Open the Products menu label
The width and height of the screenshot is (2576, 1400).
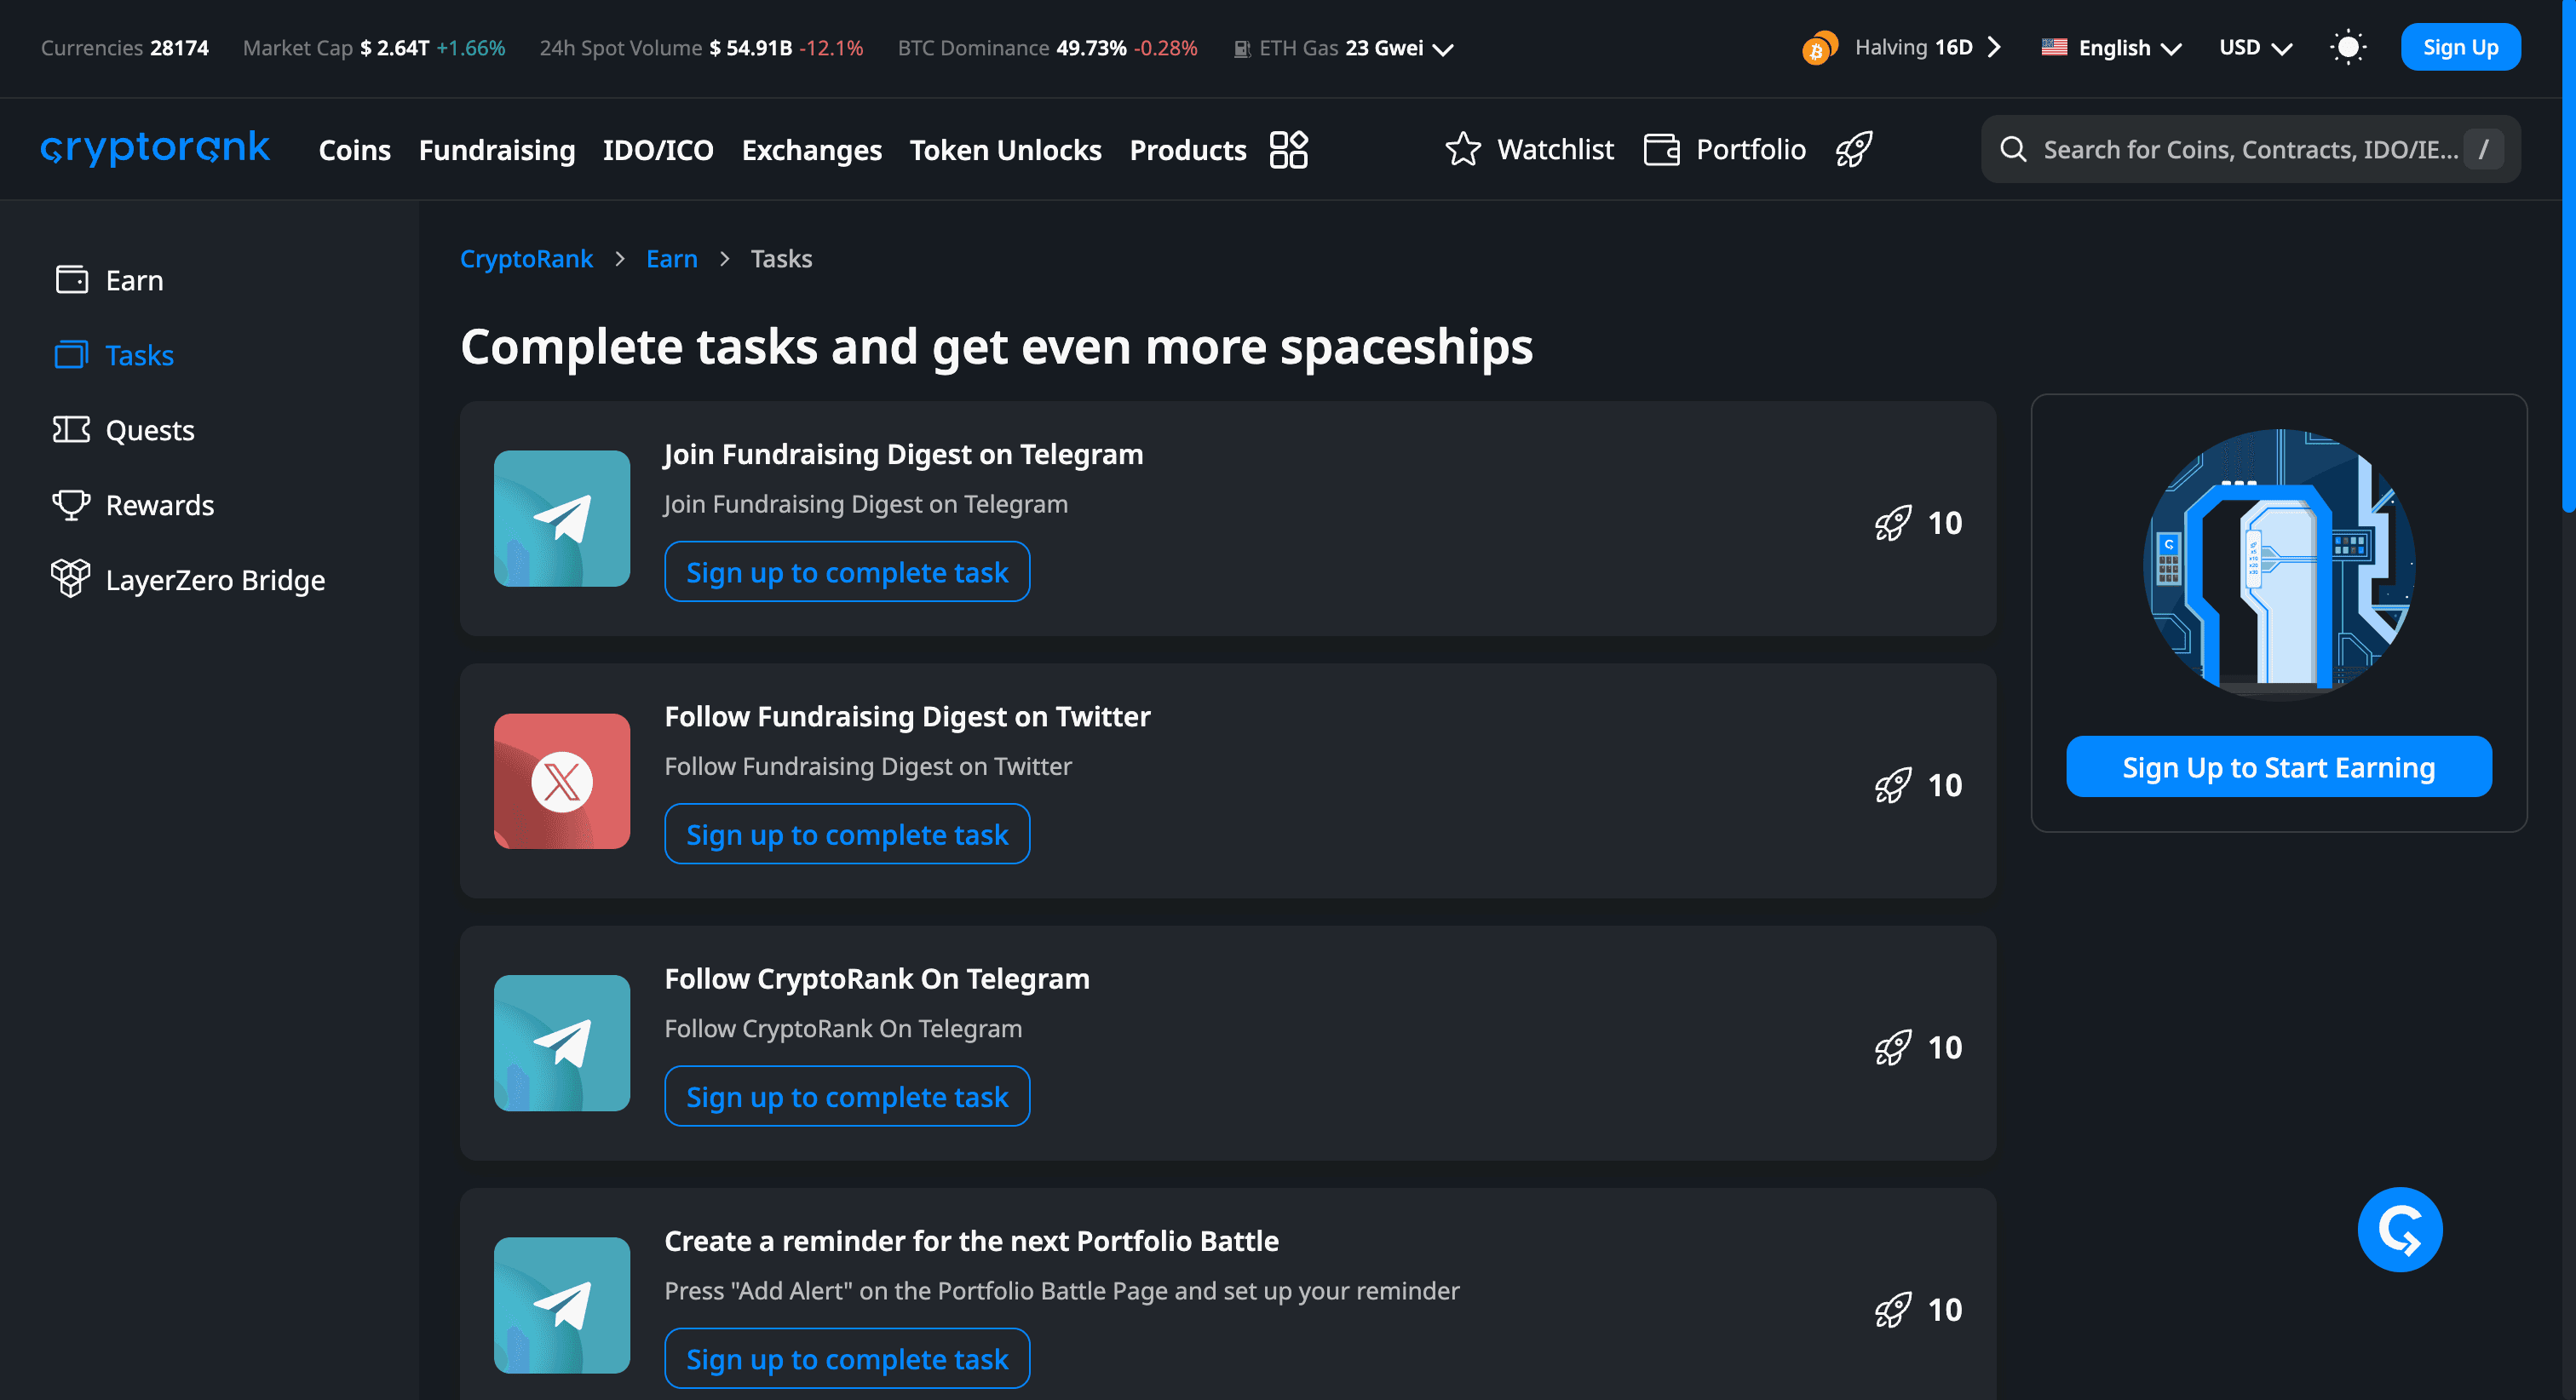point(1188,150)
